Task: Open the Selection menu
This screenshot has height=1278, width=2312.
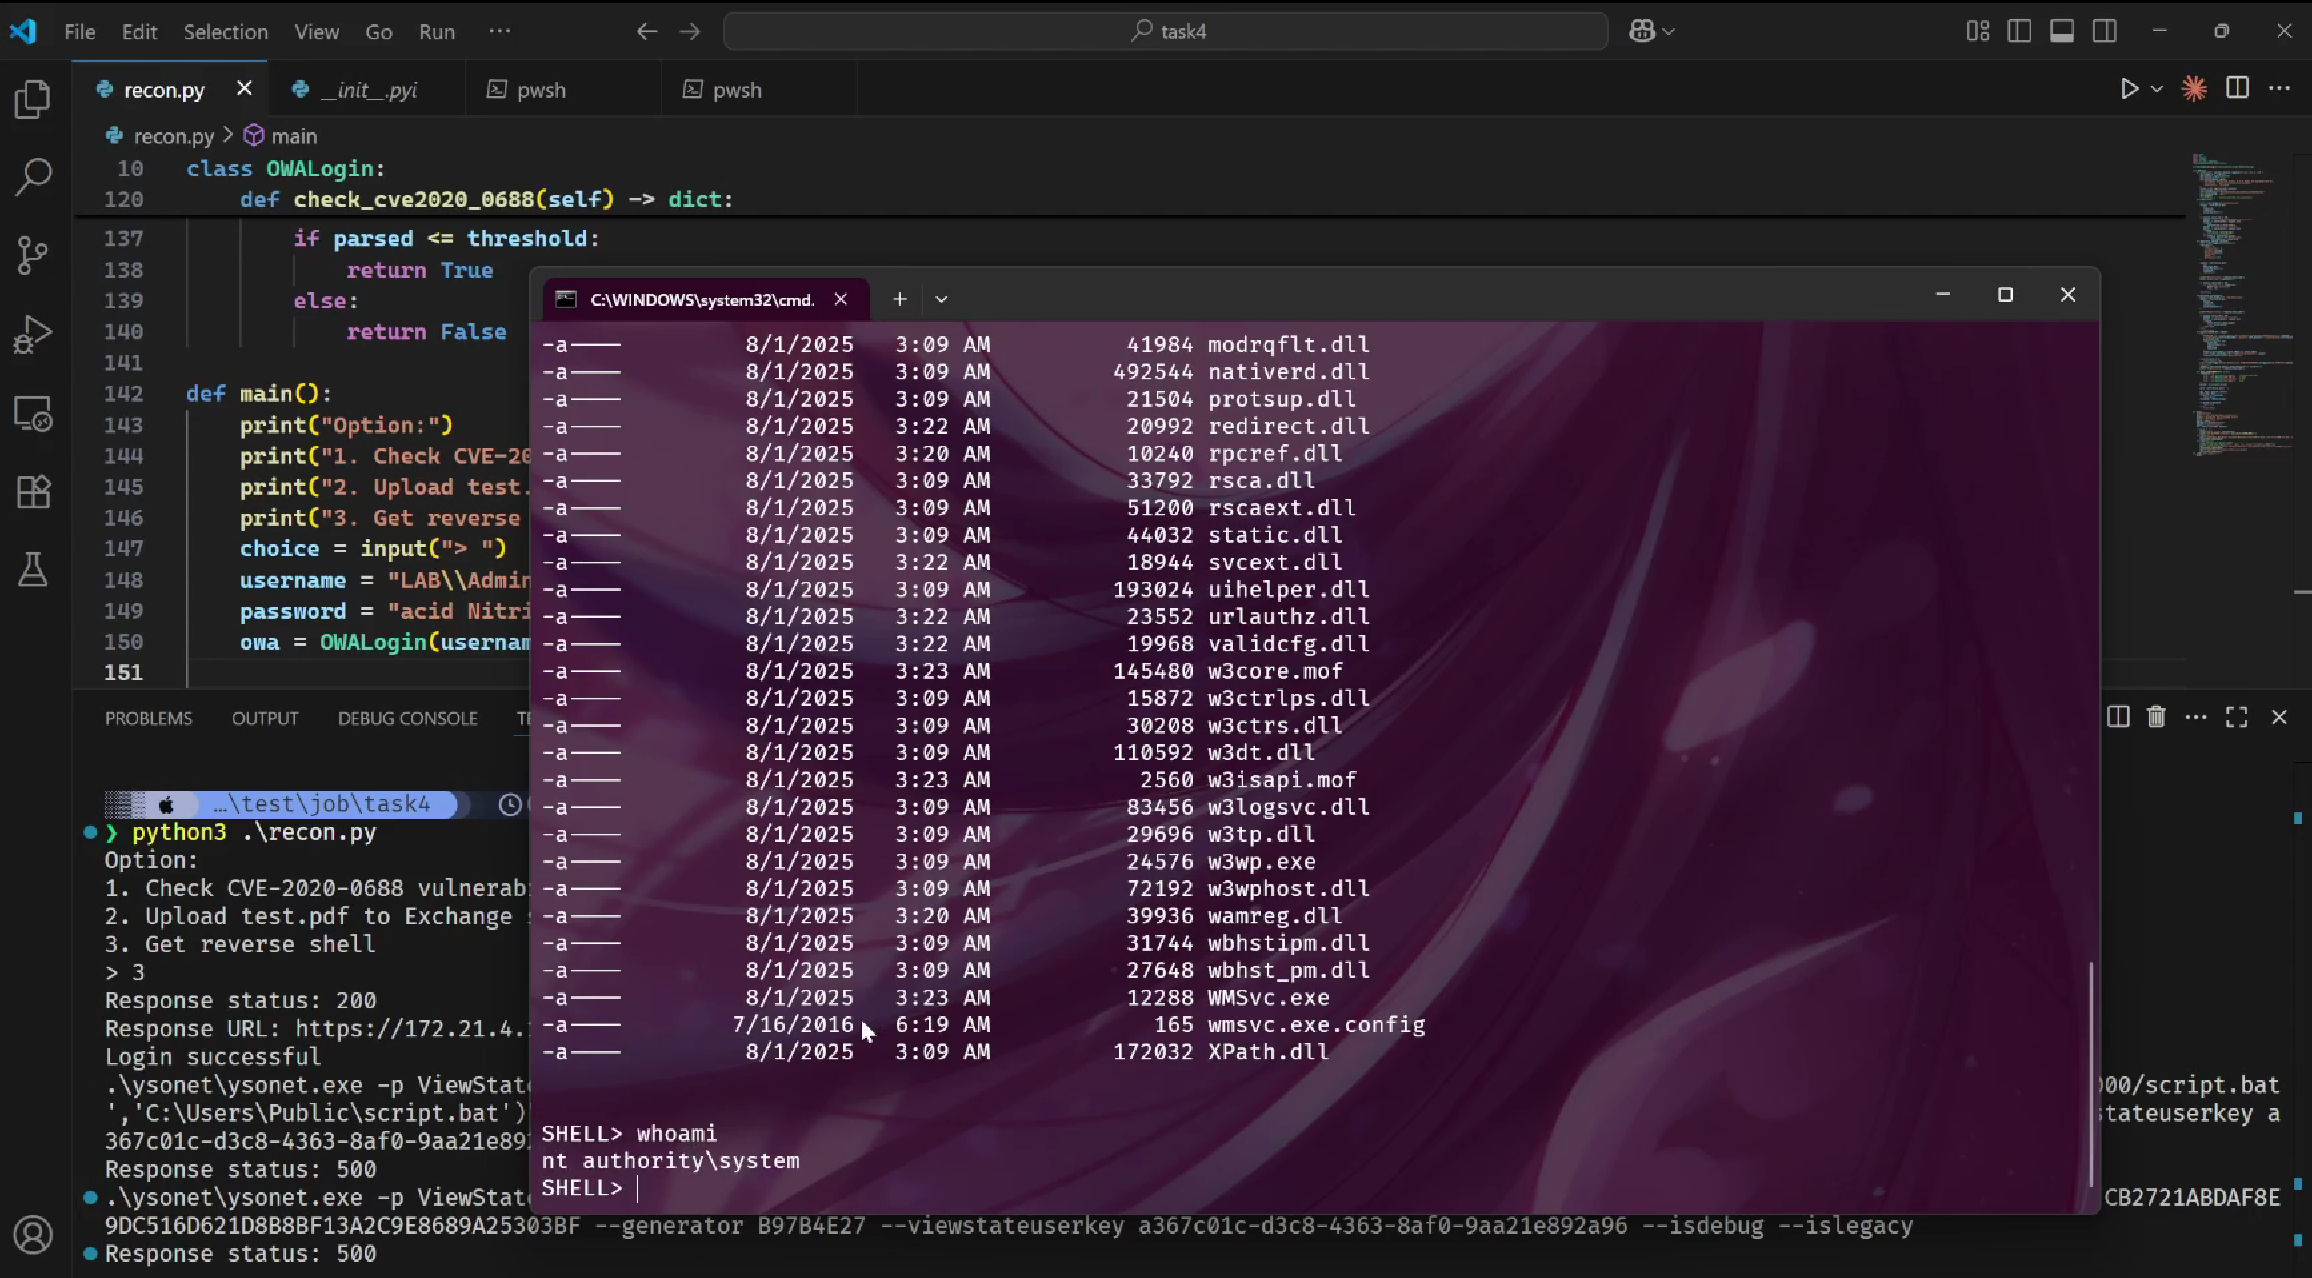Action: coord(225,31)
